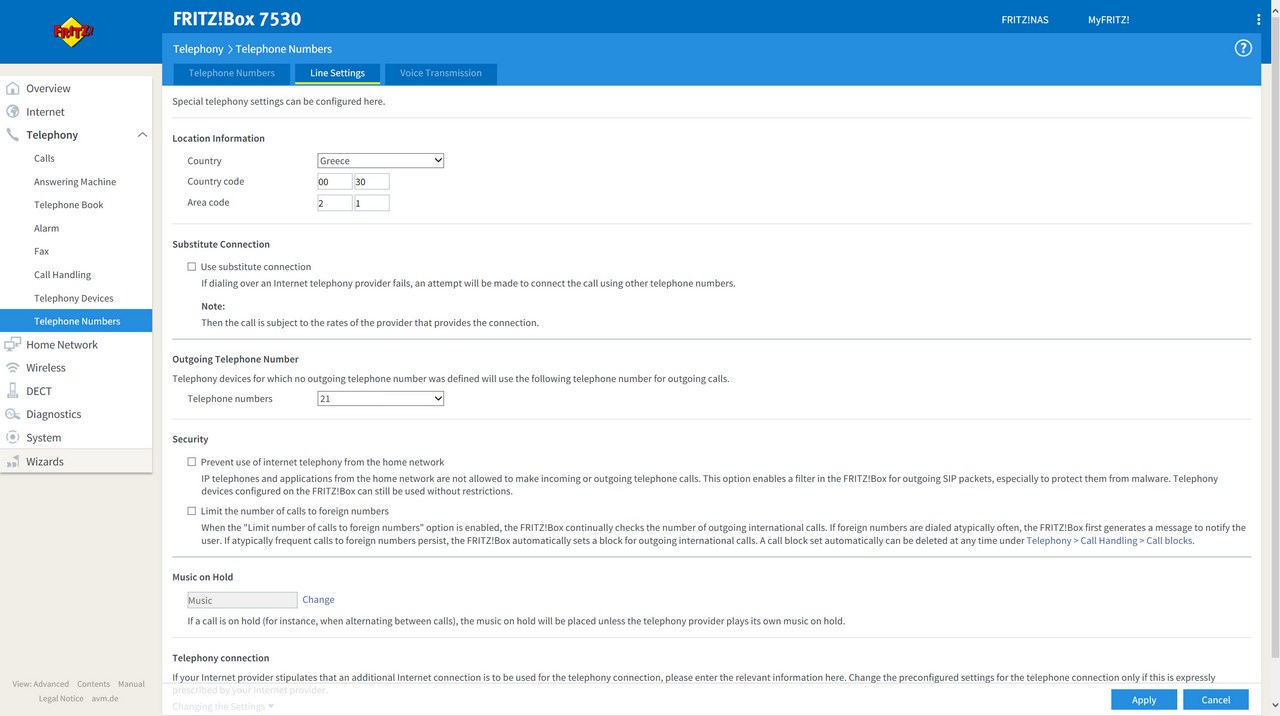This screenshot has height=716, width=1280.
Task: Tick Prevent use of internet telephony checkbox
Action: coord(192,462)
